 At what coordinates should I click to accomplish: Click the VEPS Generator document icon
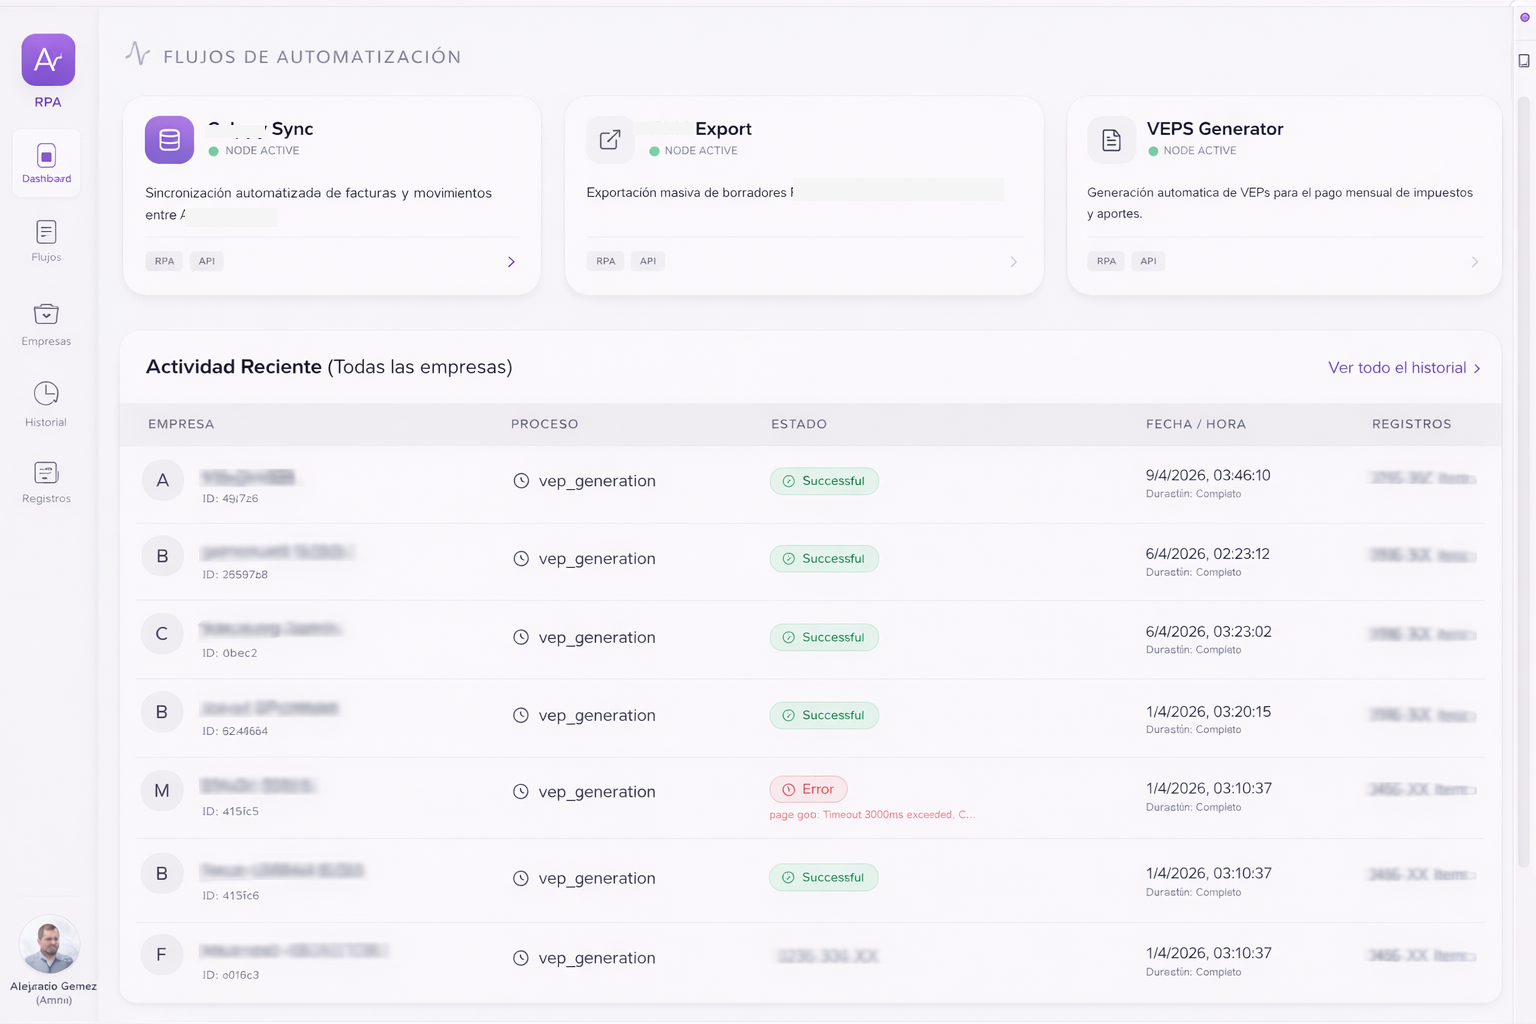click(x=1111, y=140)
